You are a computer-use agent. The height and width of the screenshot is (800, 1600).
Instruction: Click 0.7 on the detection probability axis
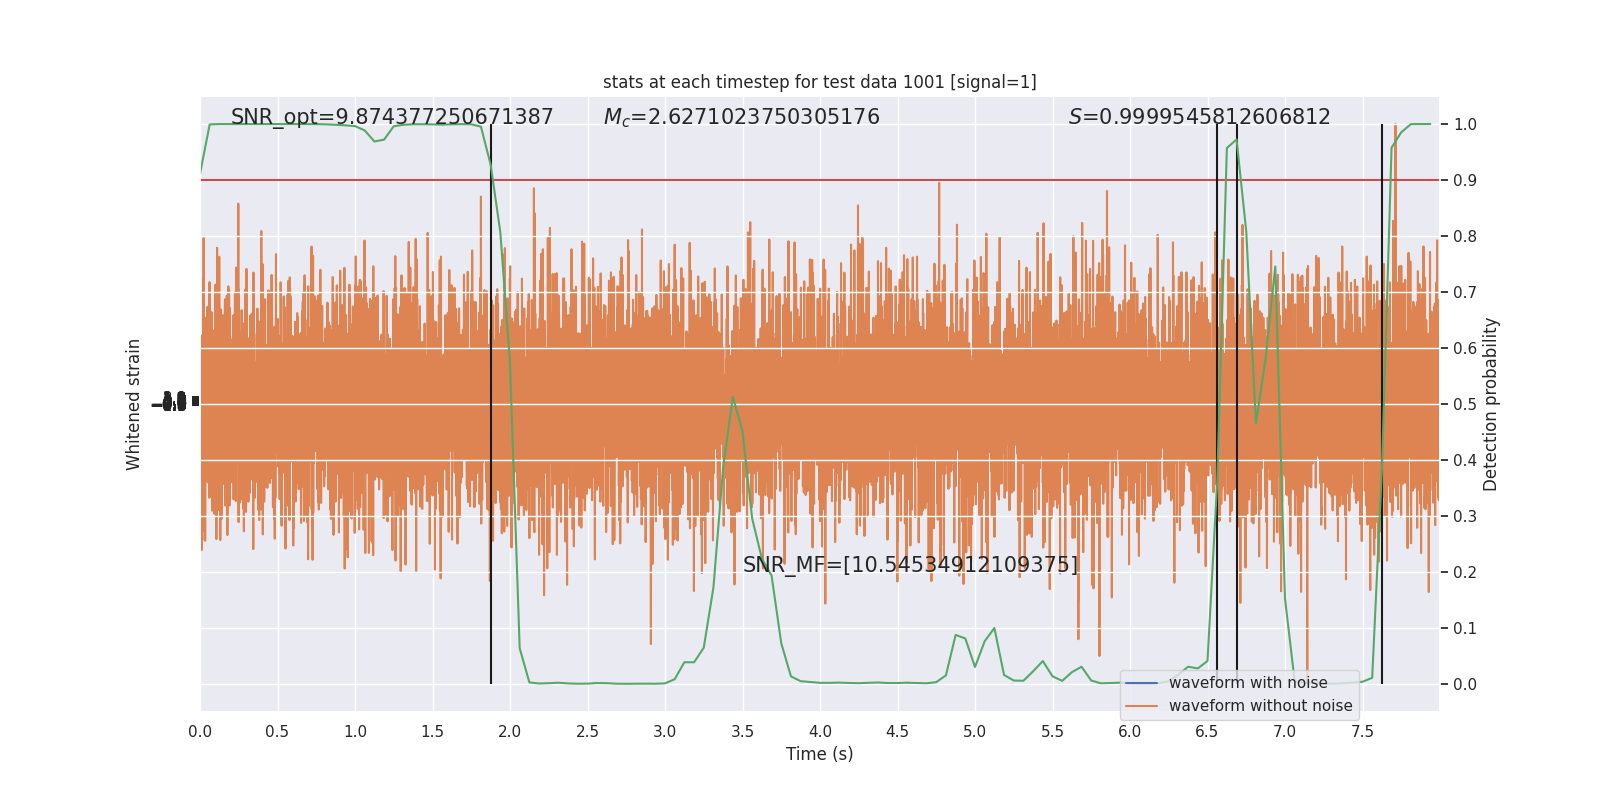coord(1465,293)
